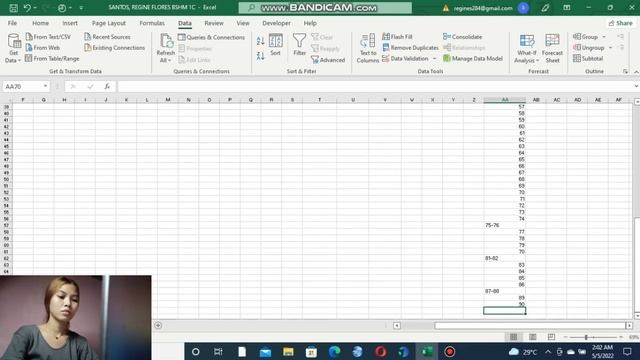Sort A to Z ascending

click(x=260, y=40)
